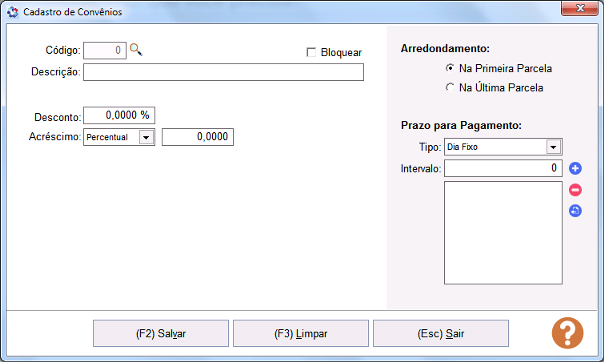Click inside the empty intervals list box

(503, 233)
